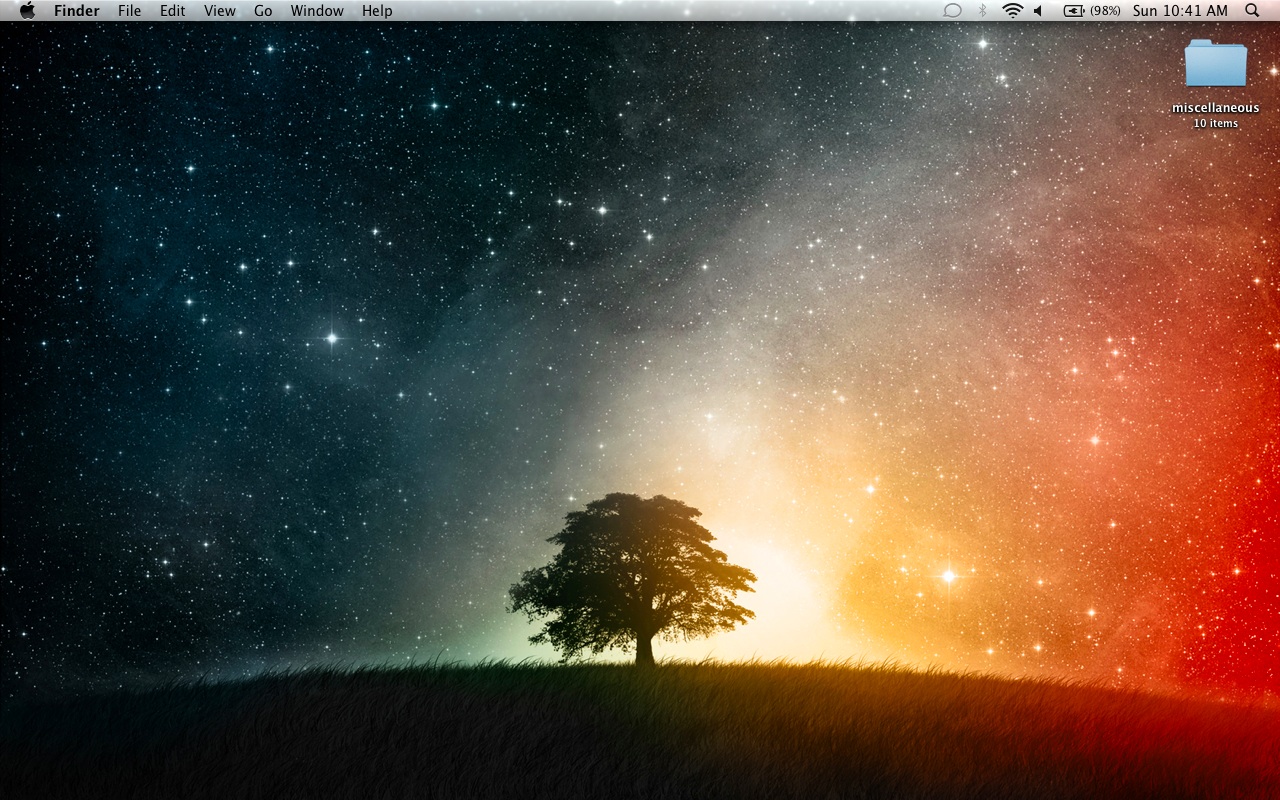
Task: Open the Window menu
Action: pyautogui.click(x=317, y=10)
